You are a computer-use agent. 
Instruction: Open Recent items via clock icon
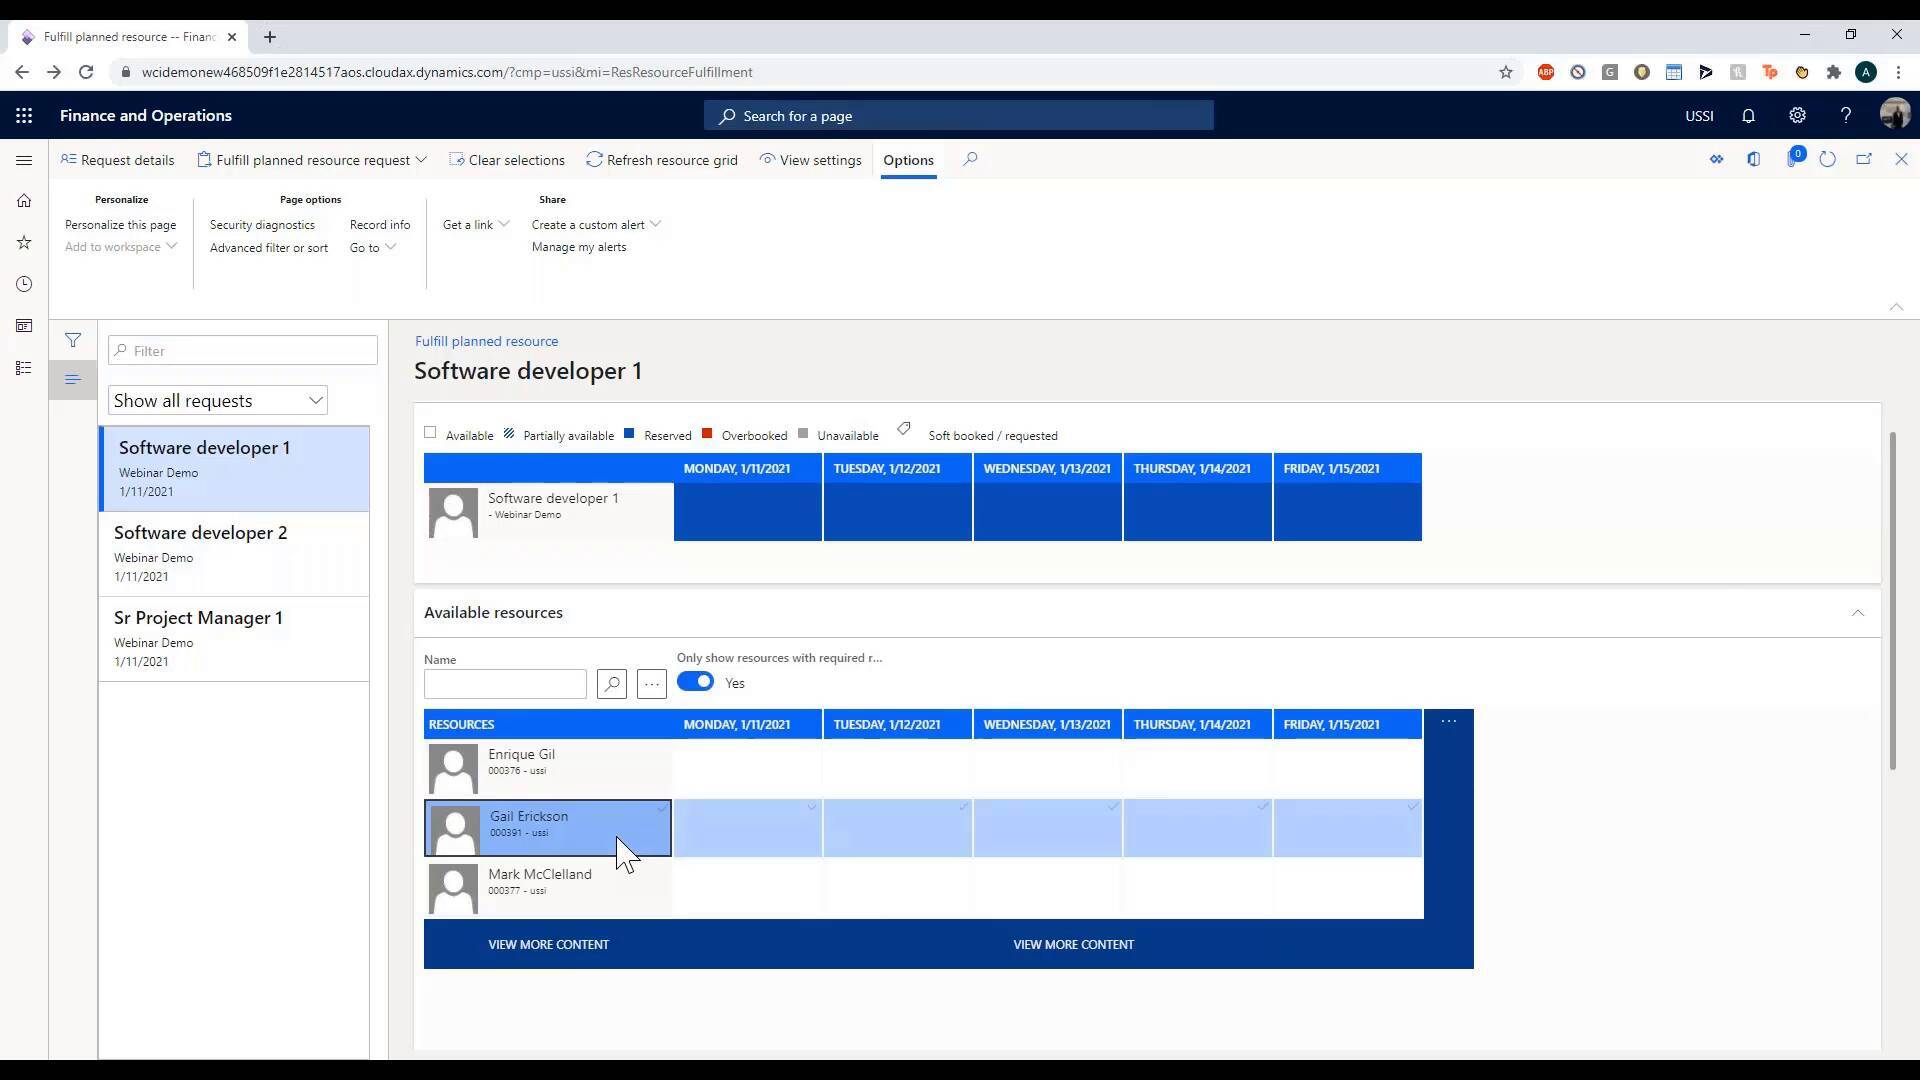(x=24, y=284)
